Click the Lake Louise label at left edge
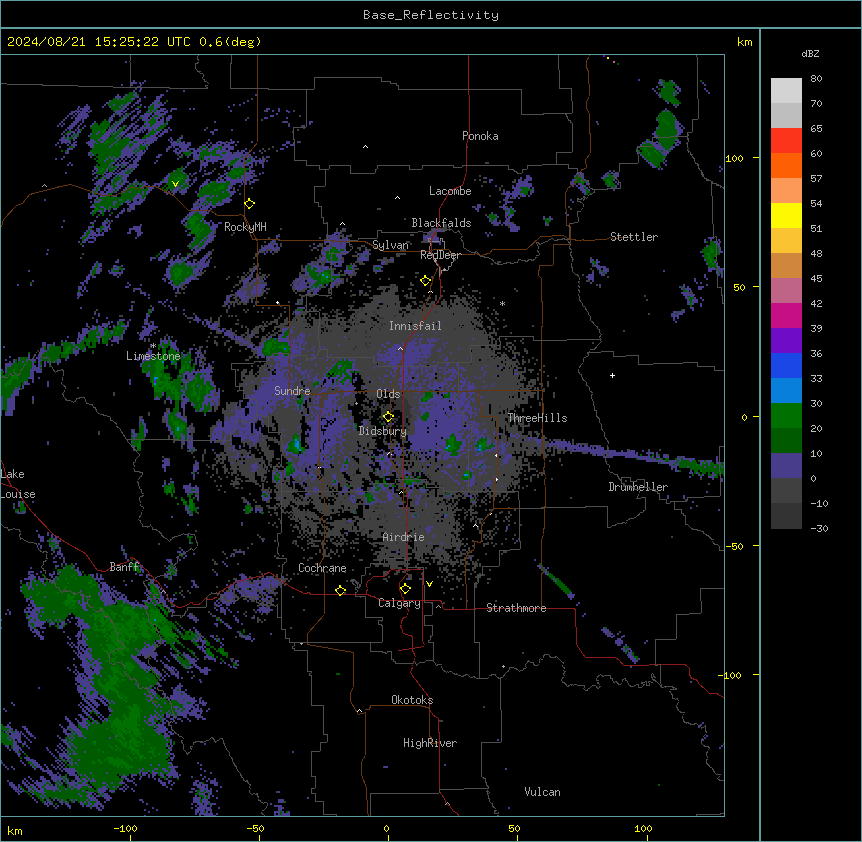The image size is (862, 842). pos(18,484)
